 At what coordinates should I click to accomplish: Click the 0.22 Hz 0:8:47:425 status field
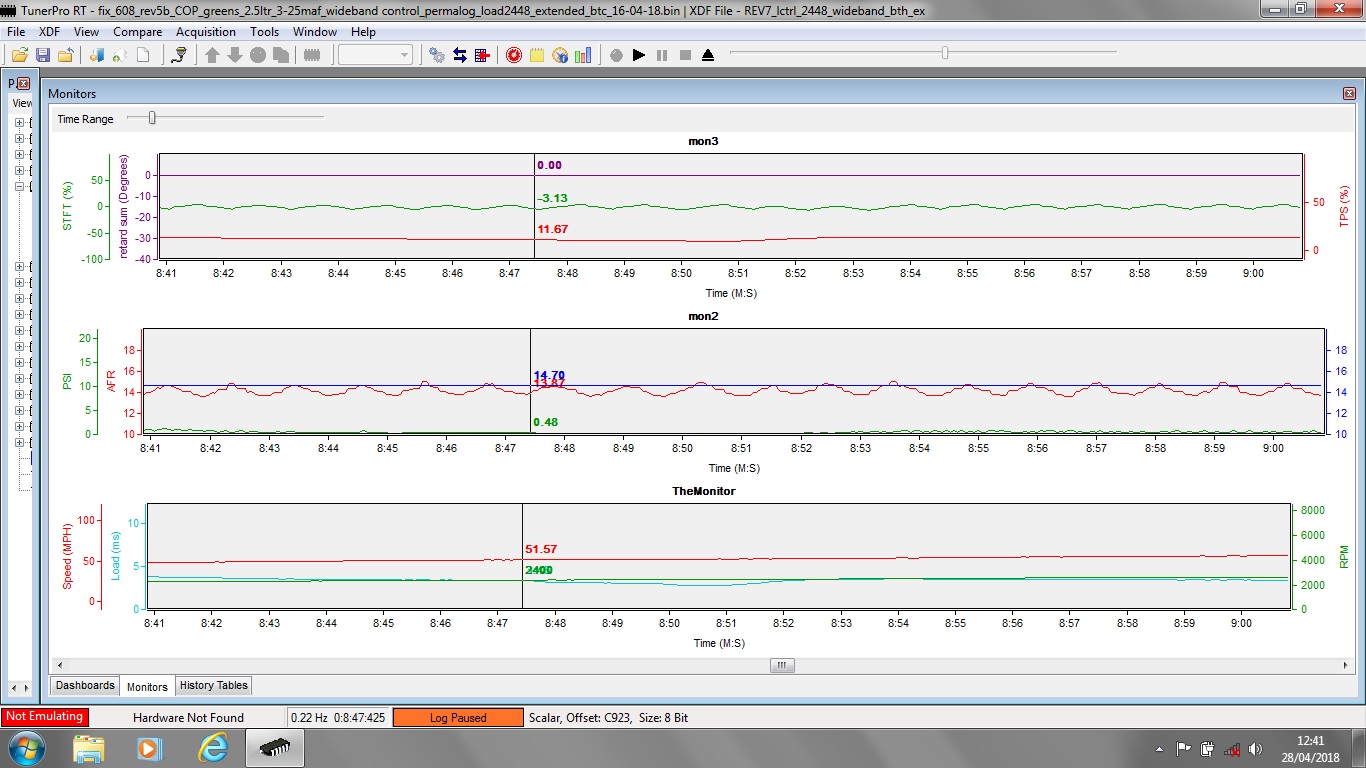click(x=338, y=717)
